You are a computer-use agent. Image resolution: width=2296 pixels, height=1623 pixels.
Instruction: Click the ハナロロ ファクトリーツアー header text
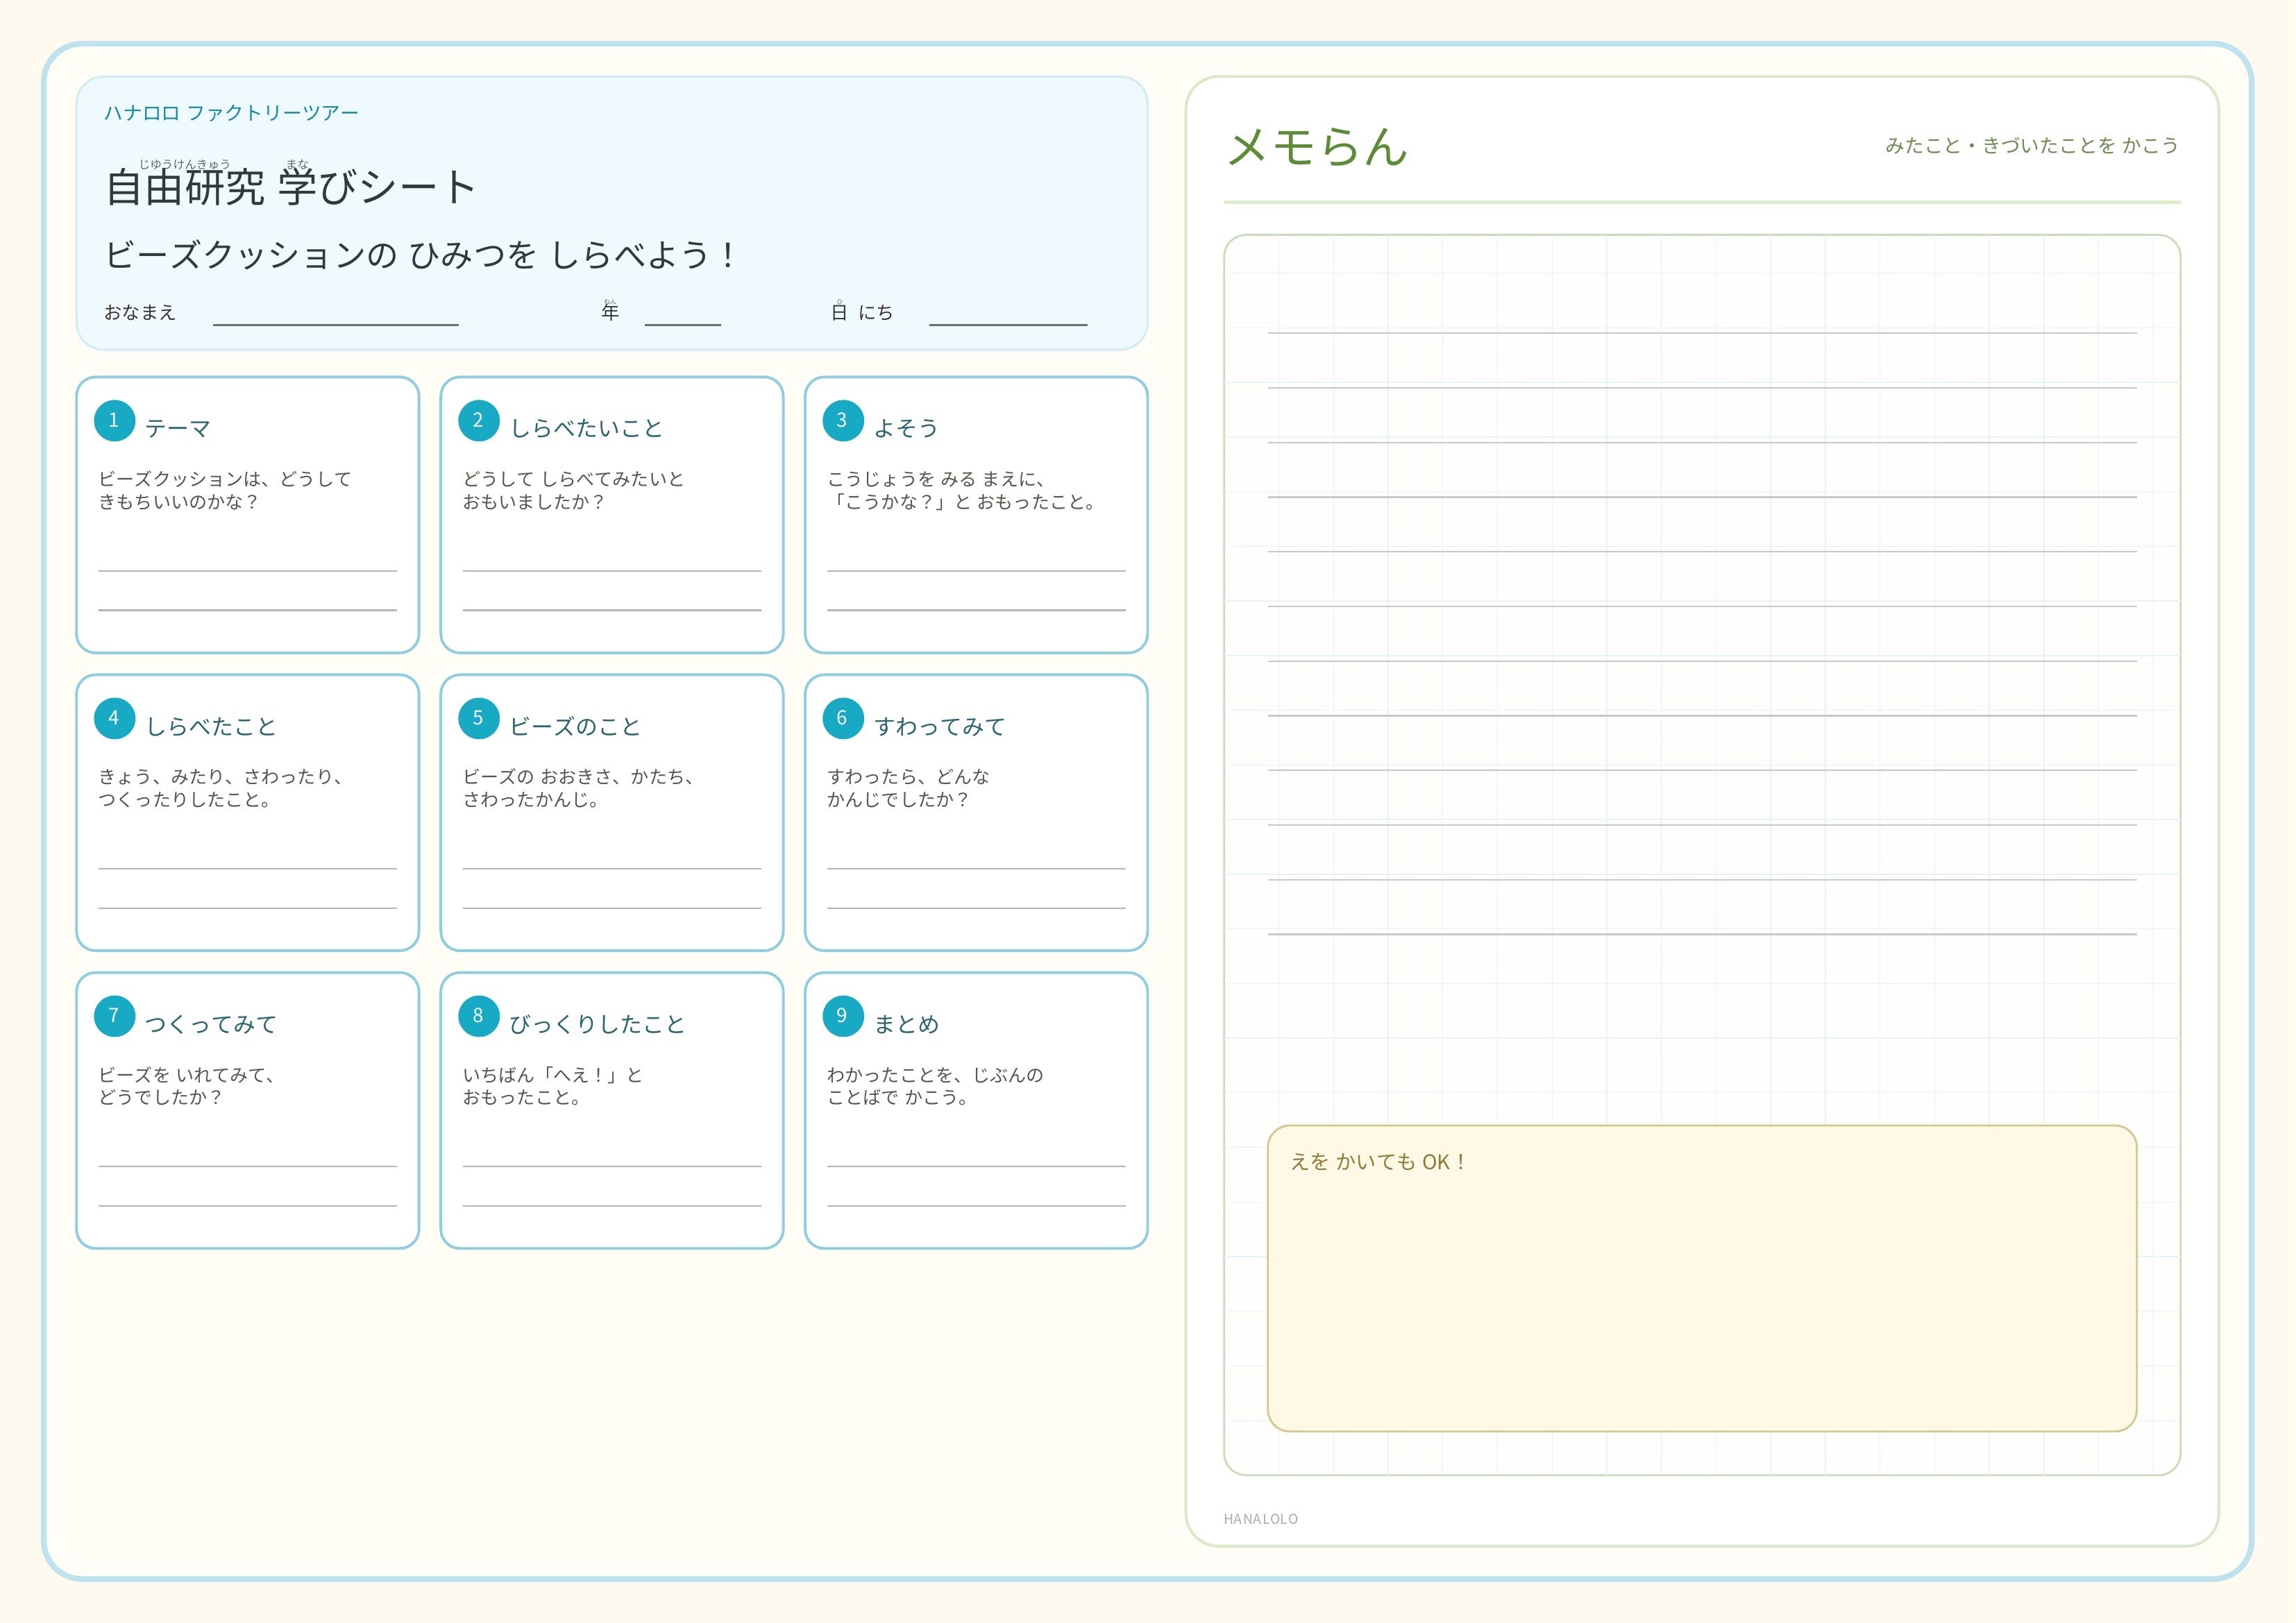point(231,113)
